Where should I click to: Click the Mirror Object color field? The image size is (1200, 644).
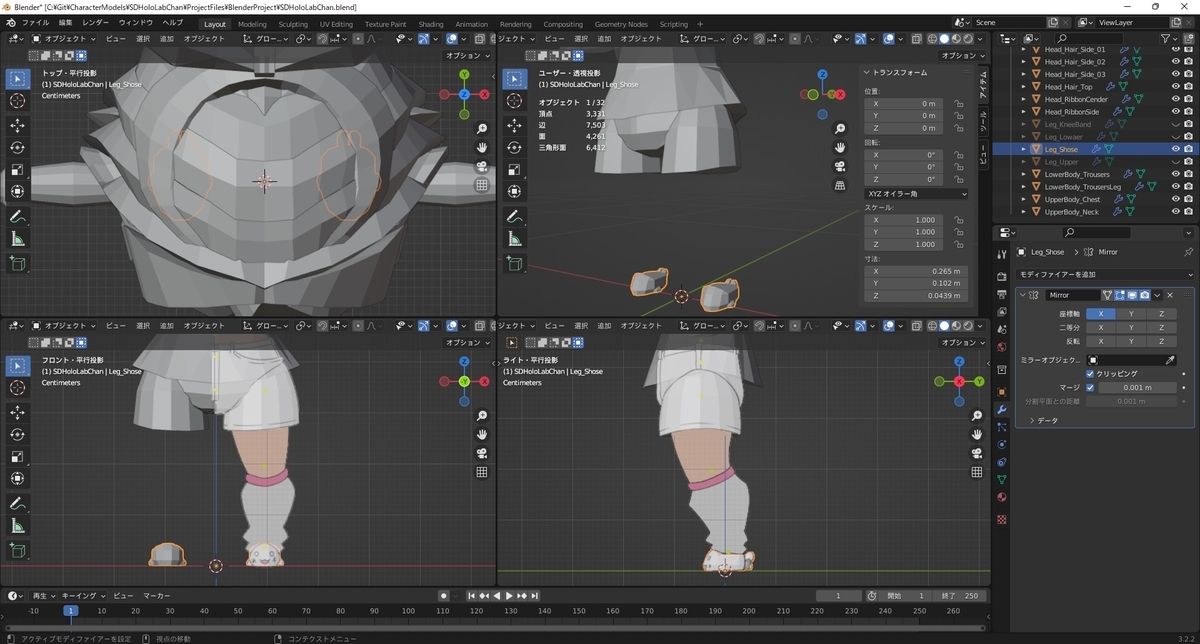(1131, 360)
